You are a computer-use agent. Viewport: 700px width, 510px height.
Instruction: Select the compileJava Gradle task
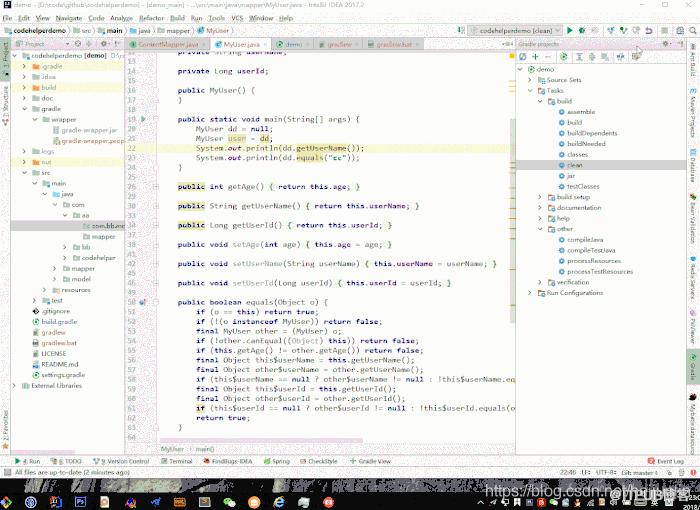(585, 240)
